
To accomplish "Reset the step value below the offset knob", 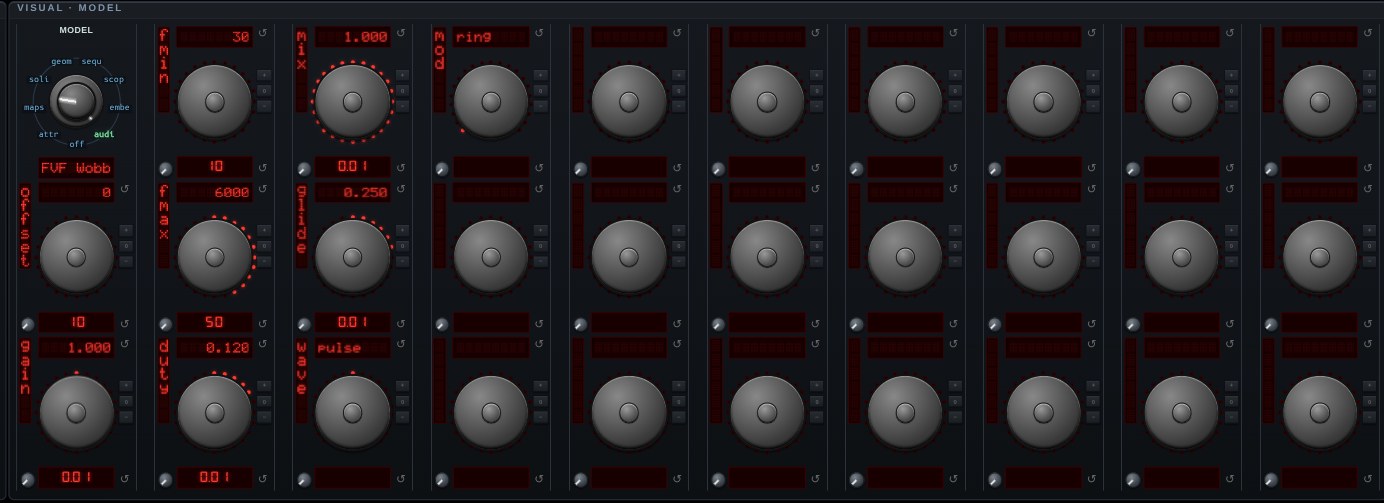I will coord(125,323).
